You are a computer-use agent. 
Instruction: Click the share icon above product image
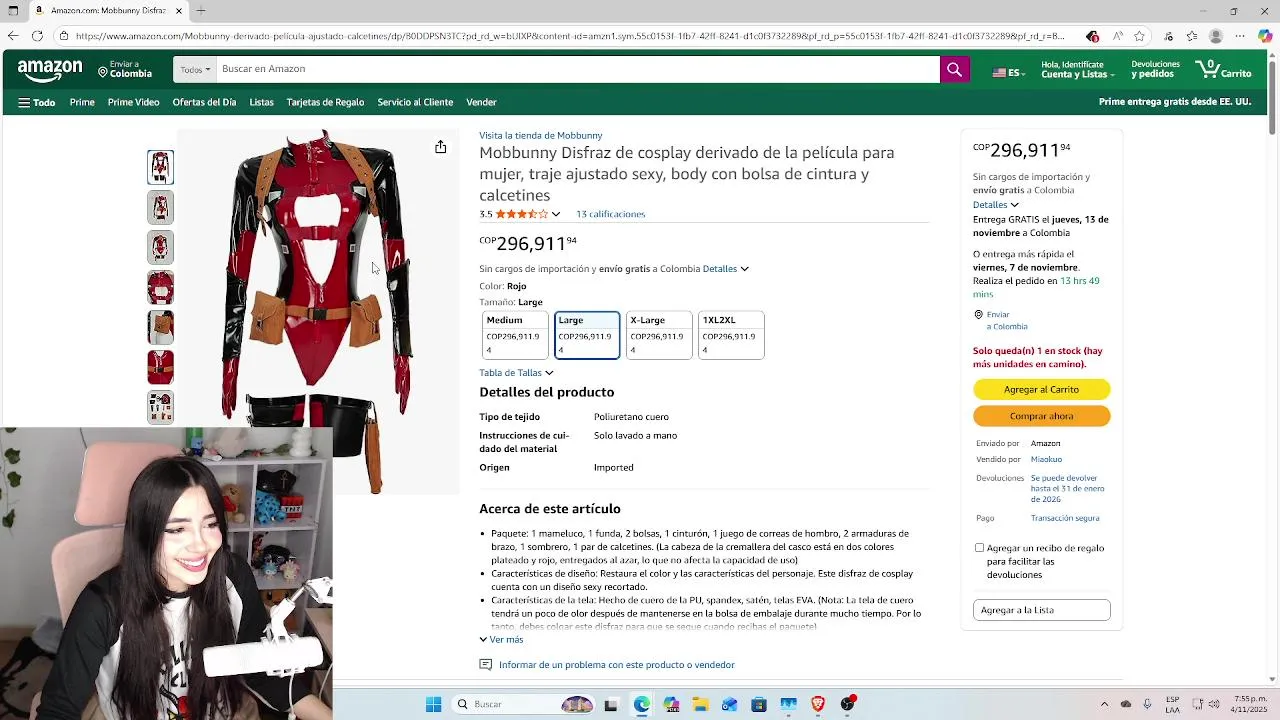pos(440,147)
